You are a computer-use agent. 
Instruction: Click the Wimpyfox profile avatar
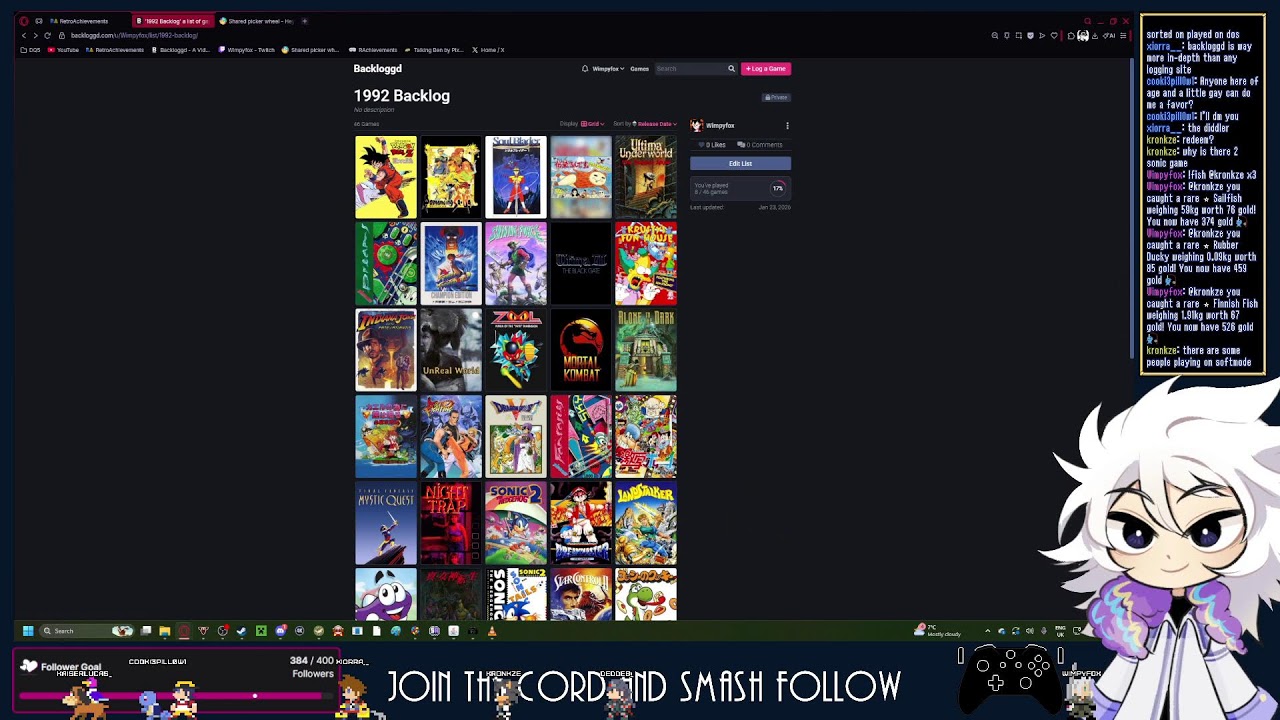click(697, 126)
